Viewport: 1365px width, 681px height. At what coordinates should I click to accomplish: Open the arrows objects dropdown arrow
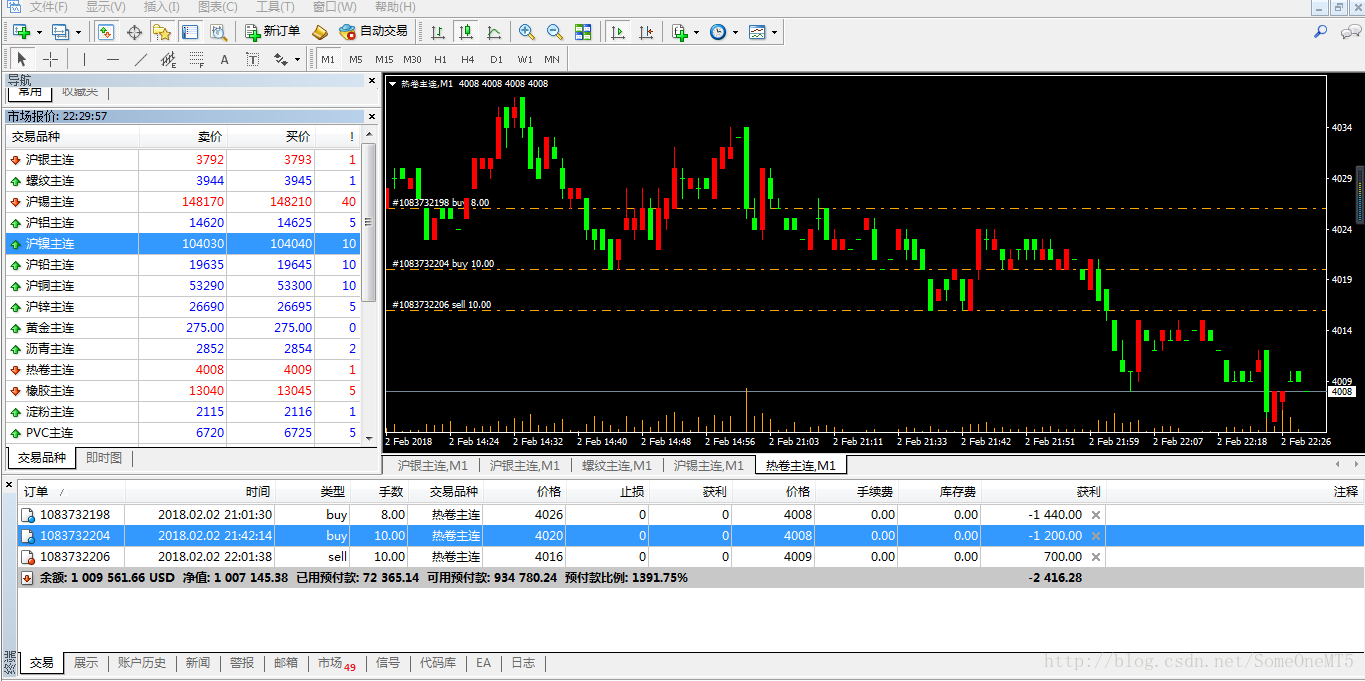click(x=298, y=59)
